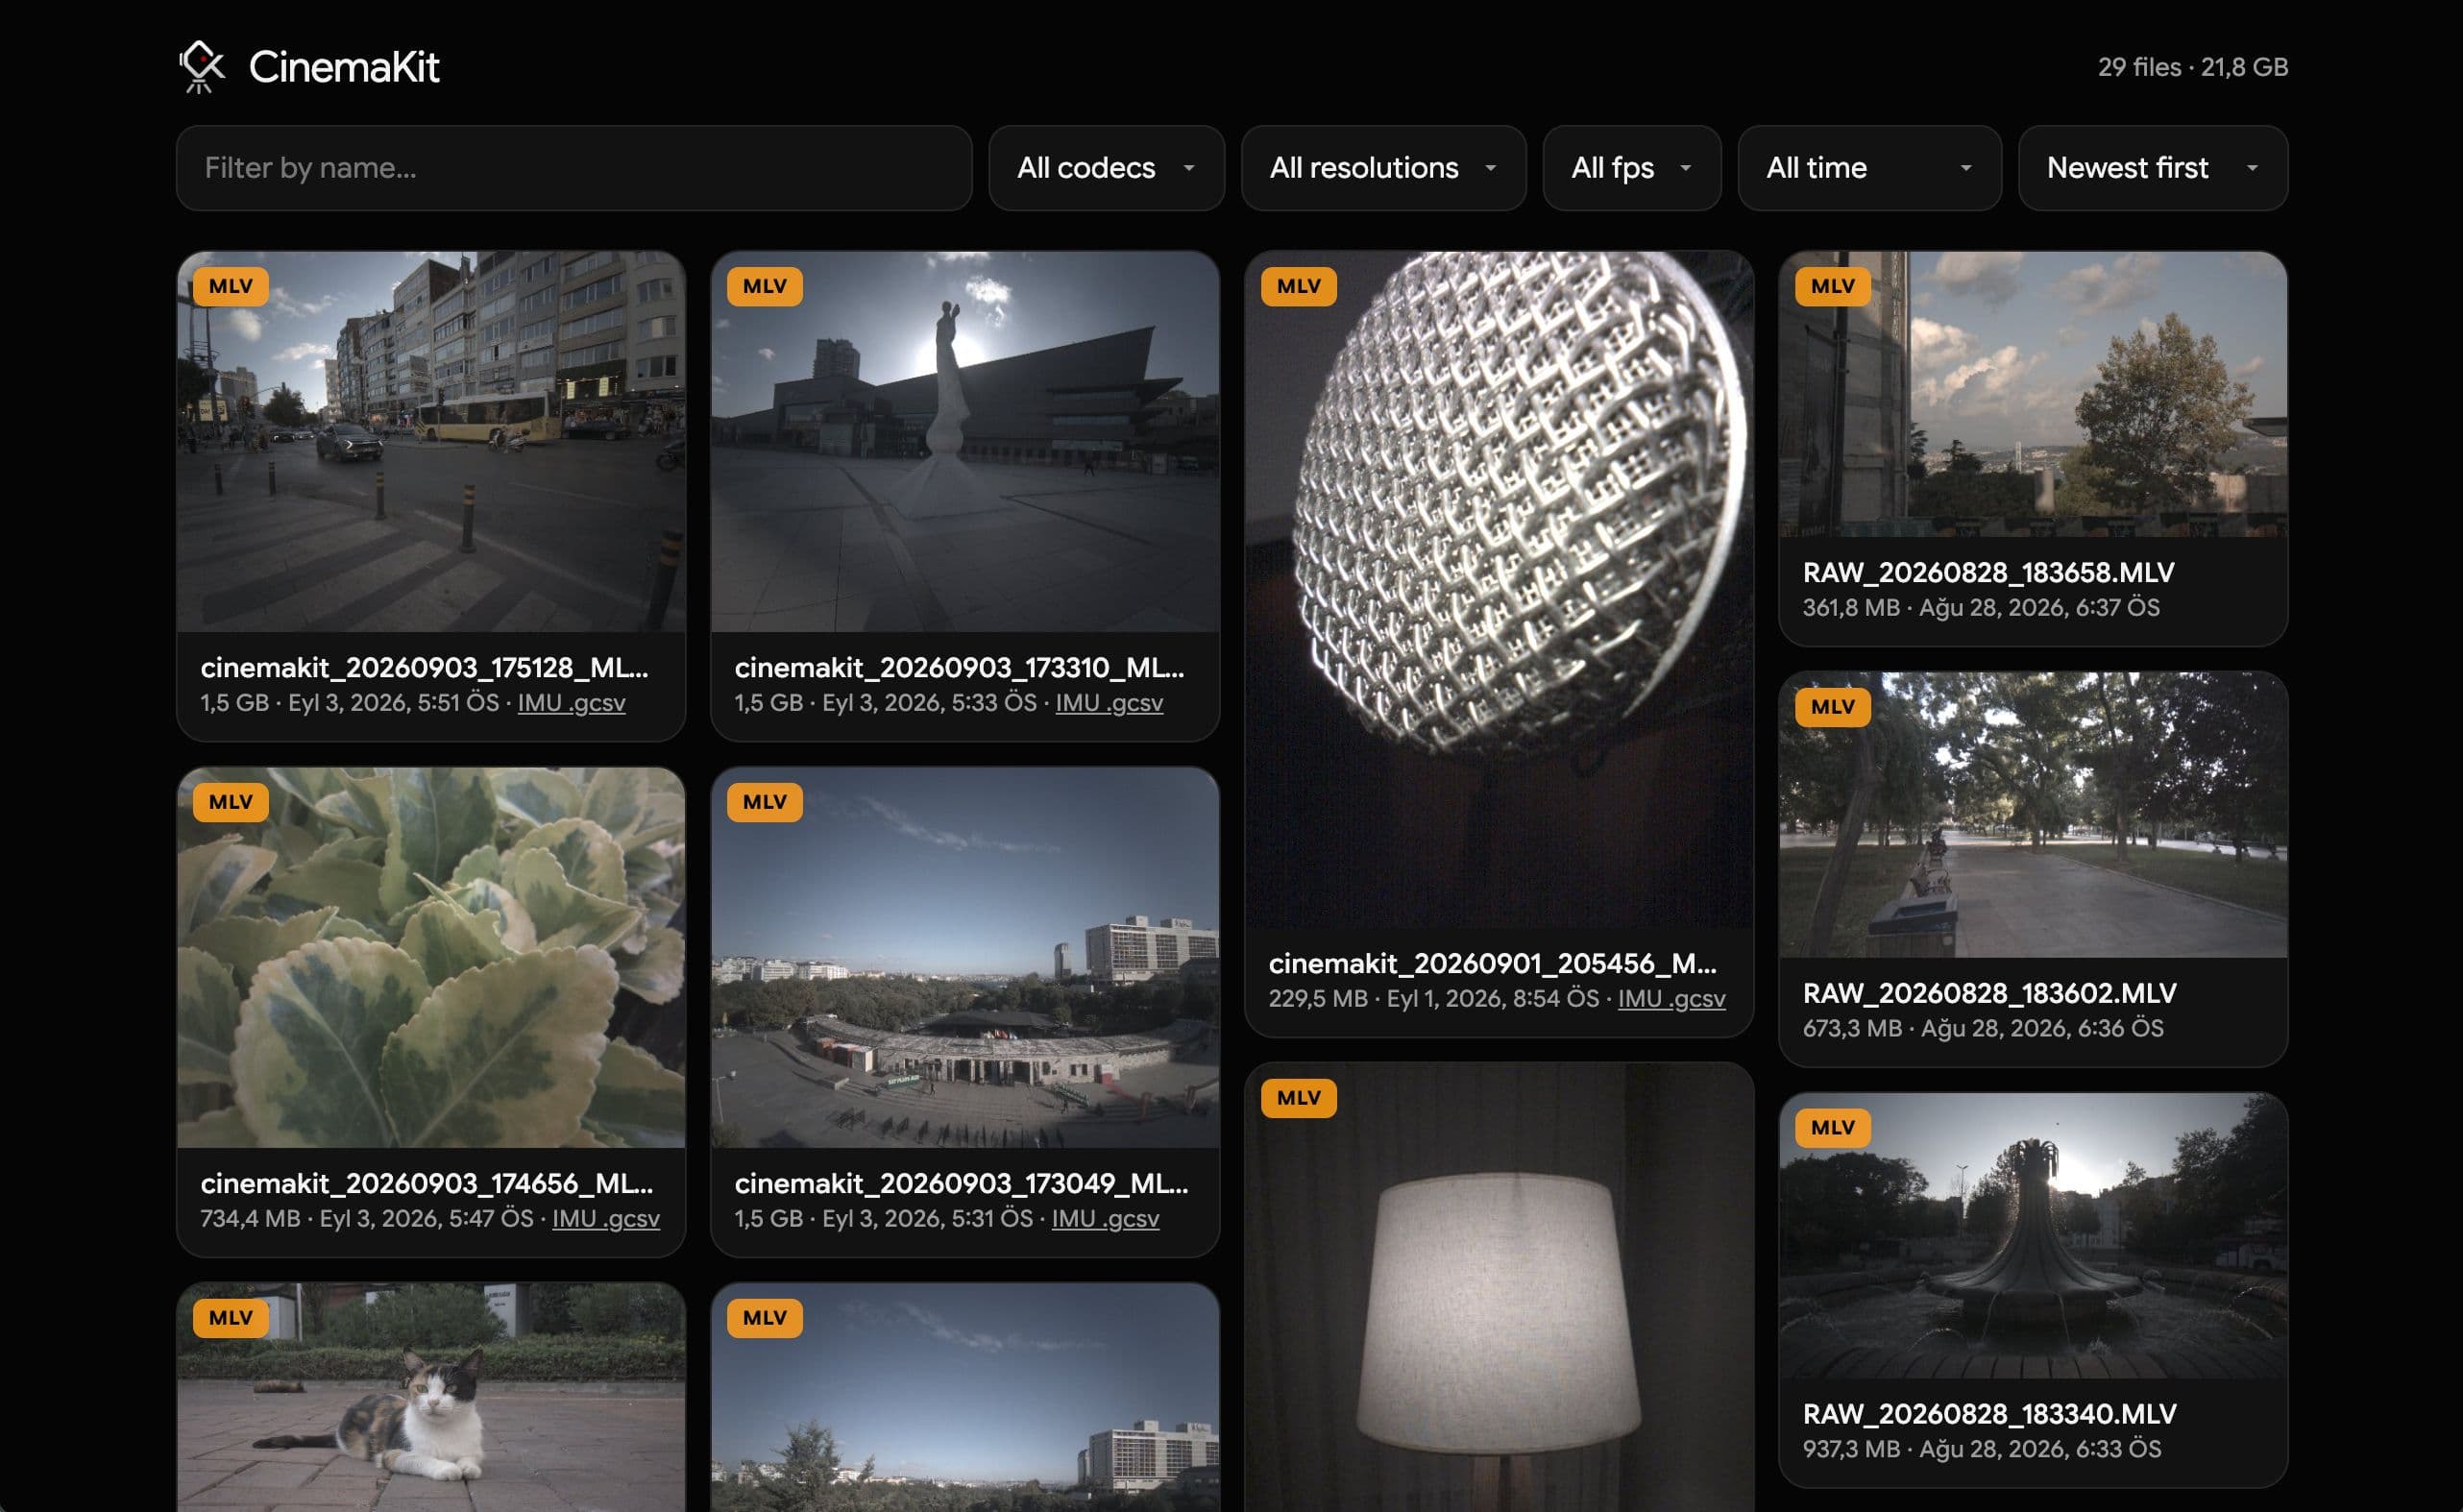
Task: Click 937,3 MB · Ağu 28, 2026, 6:33 ÖS
Action: coord(1982,1450)
